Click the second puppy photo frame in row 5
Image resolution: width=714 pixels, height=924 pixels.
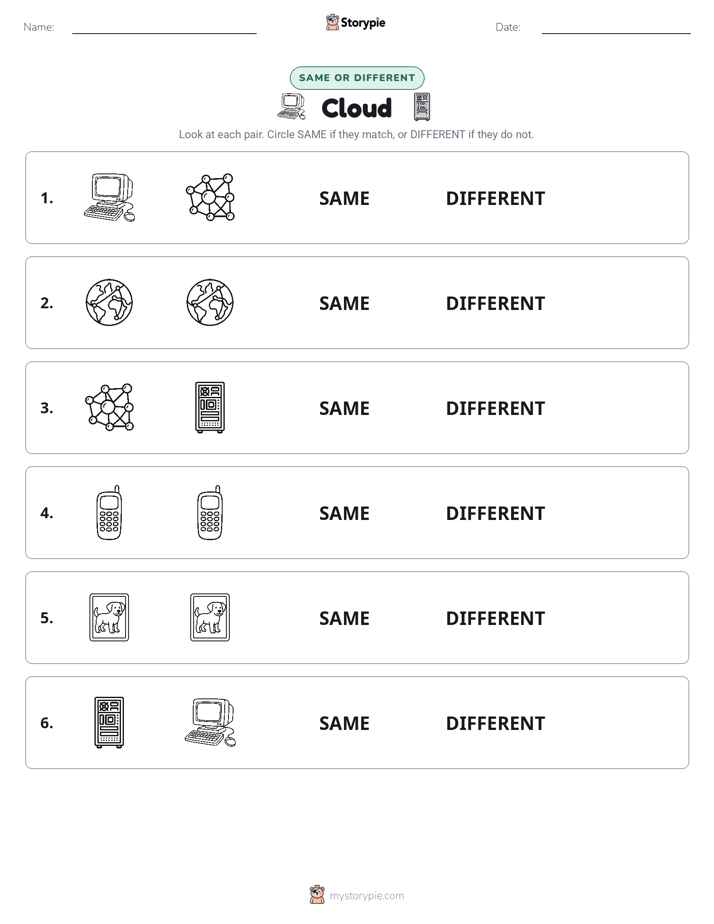tap(210, 617)
